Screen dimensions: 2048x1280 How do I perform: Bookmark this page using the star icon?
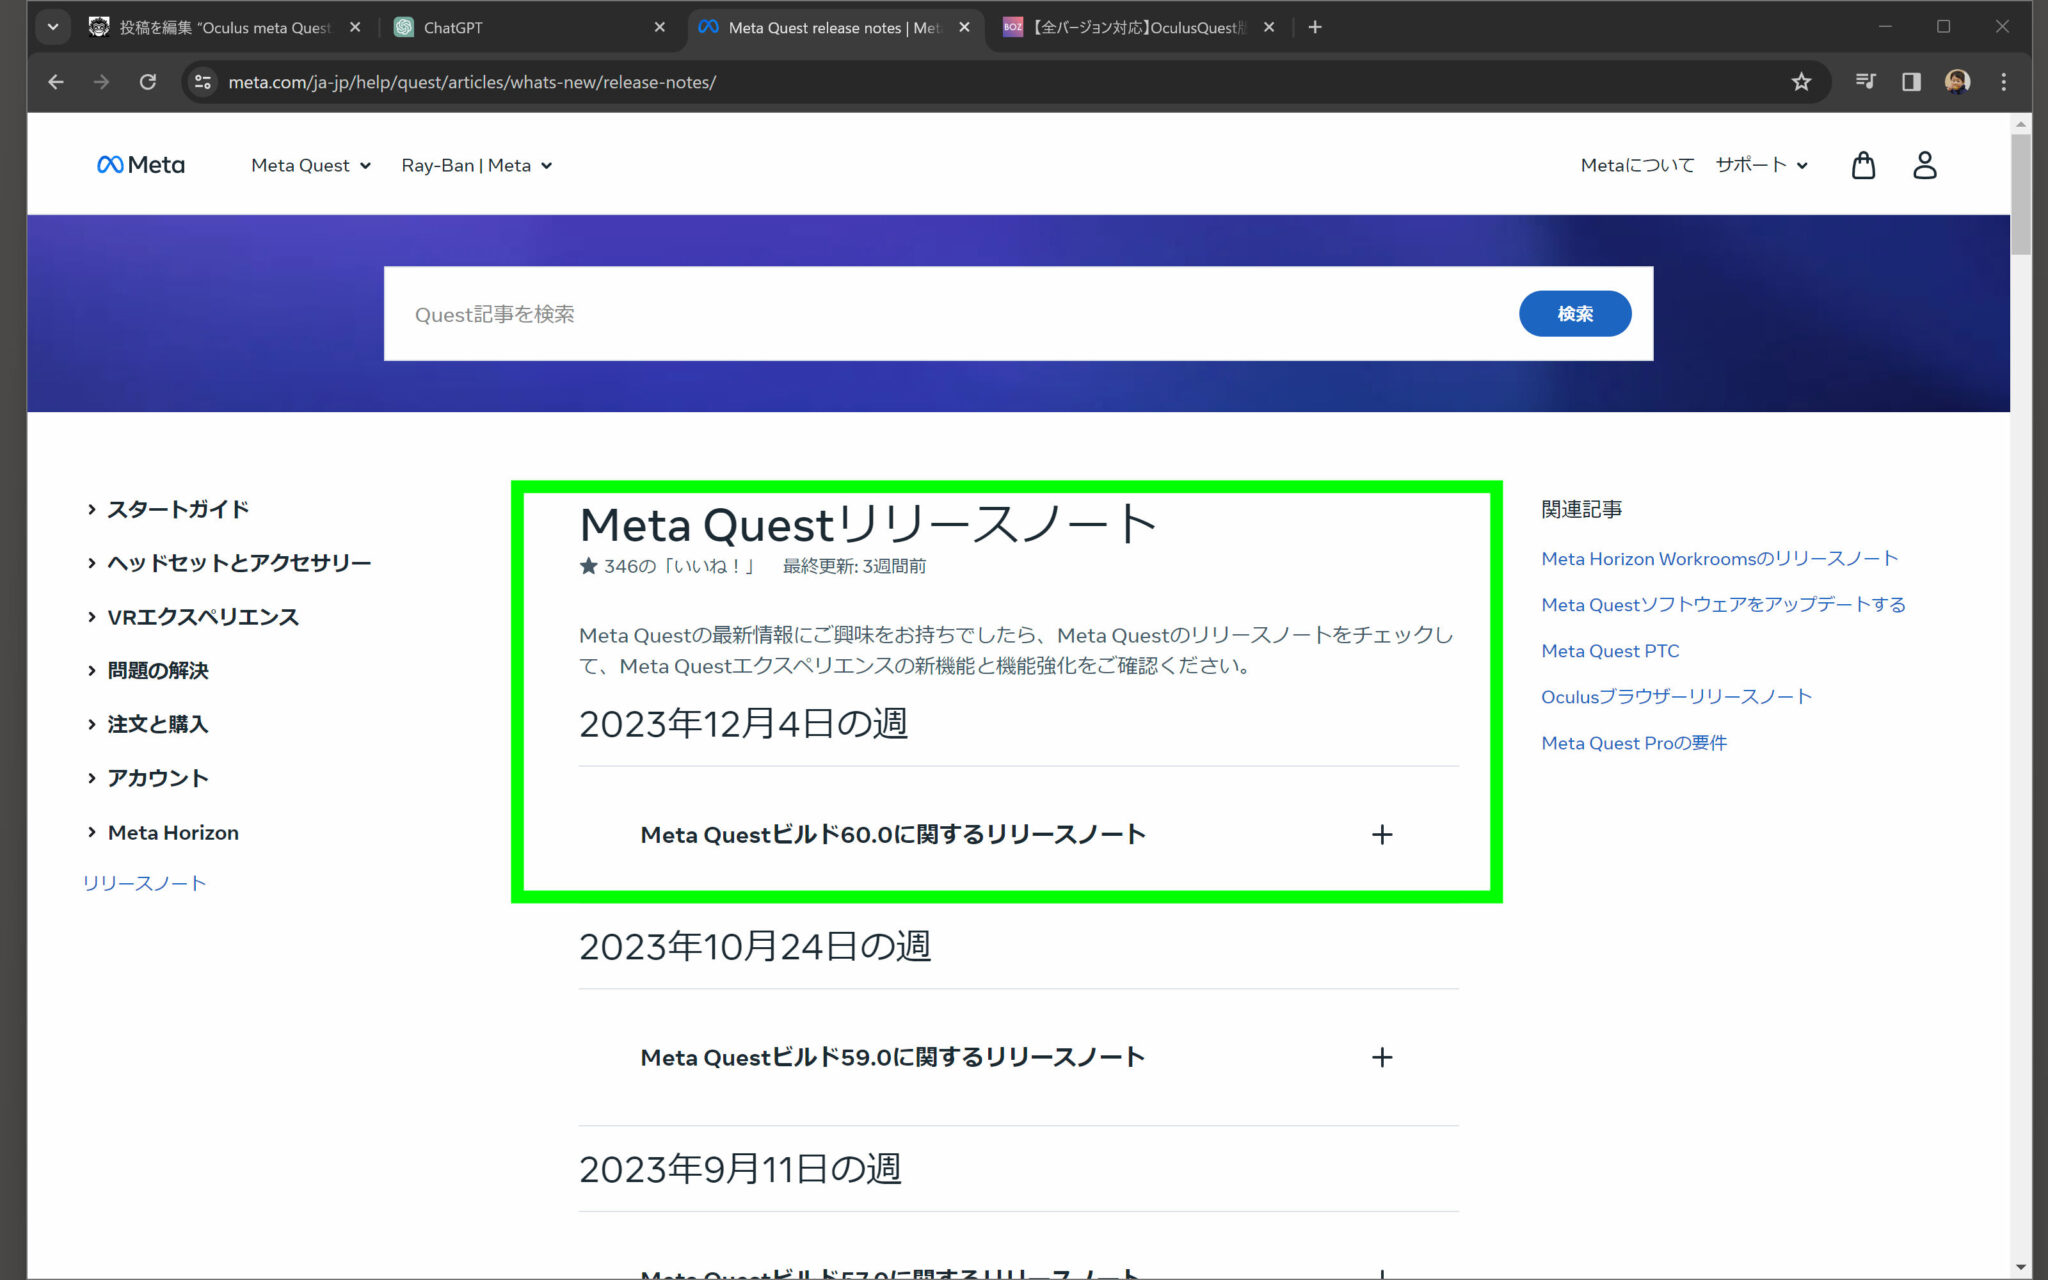coord(1801,82)
